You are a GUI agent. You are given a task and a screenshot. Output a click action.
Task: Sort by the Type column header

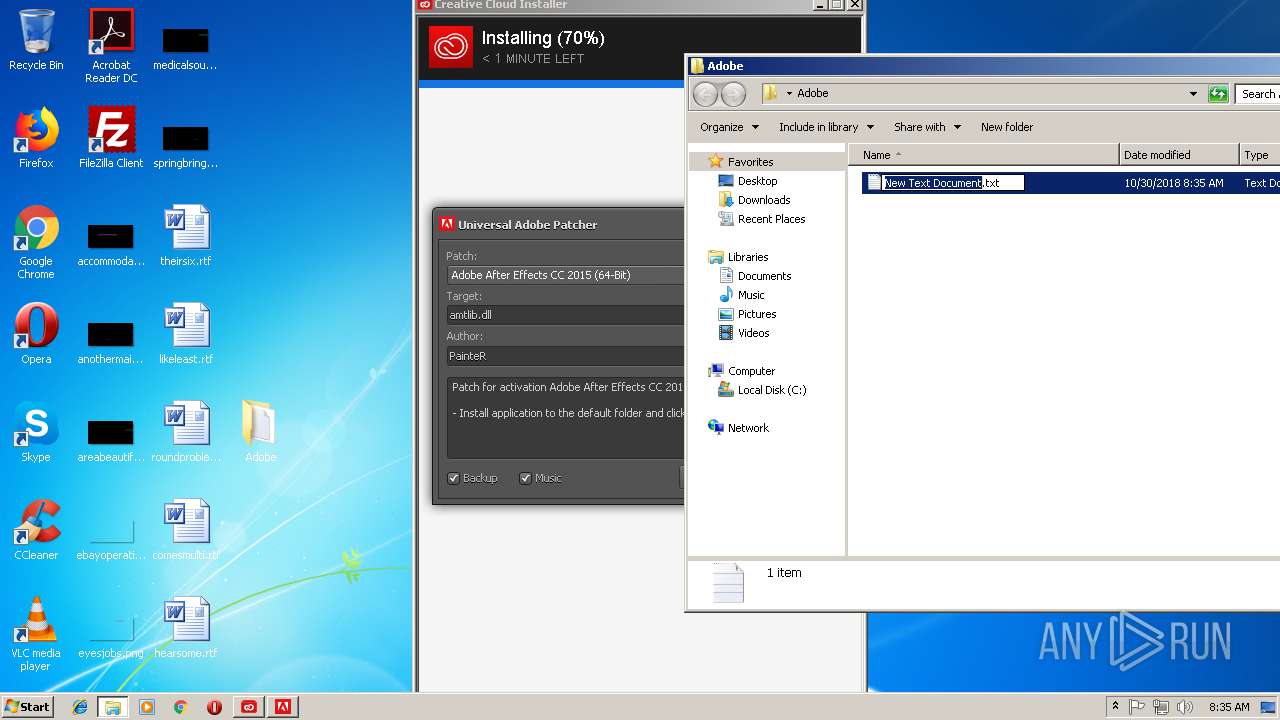pyautogui.click(x=1260, y=155)
